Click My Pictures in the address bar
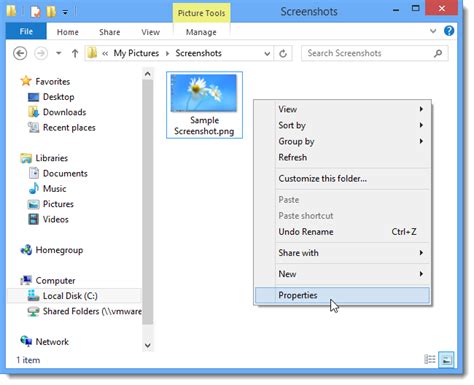474x385 pixels. (136, 53)
